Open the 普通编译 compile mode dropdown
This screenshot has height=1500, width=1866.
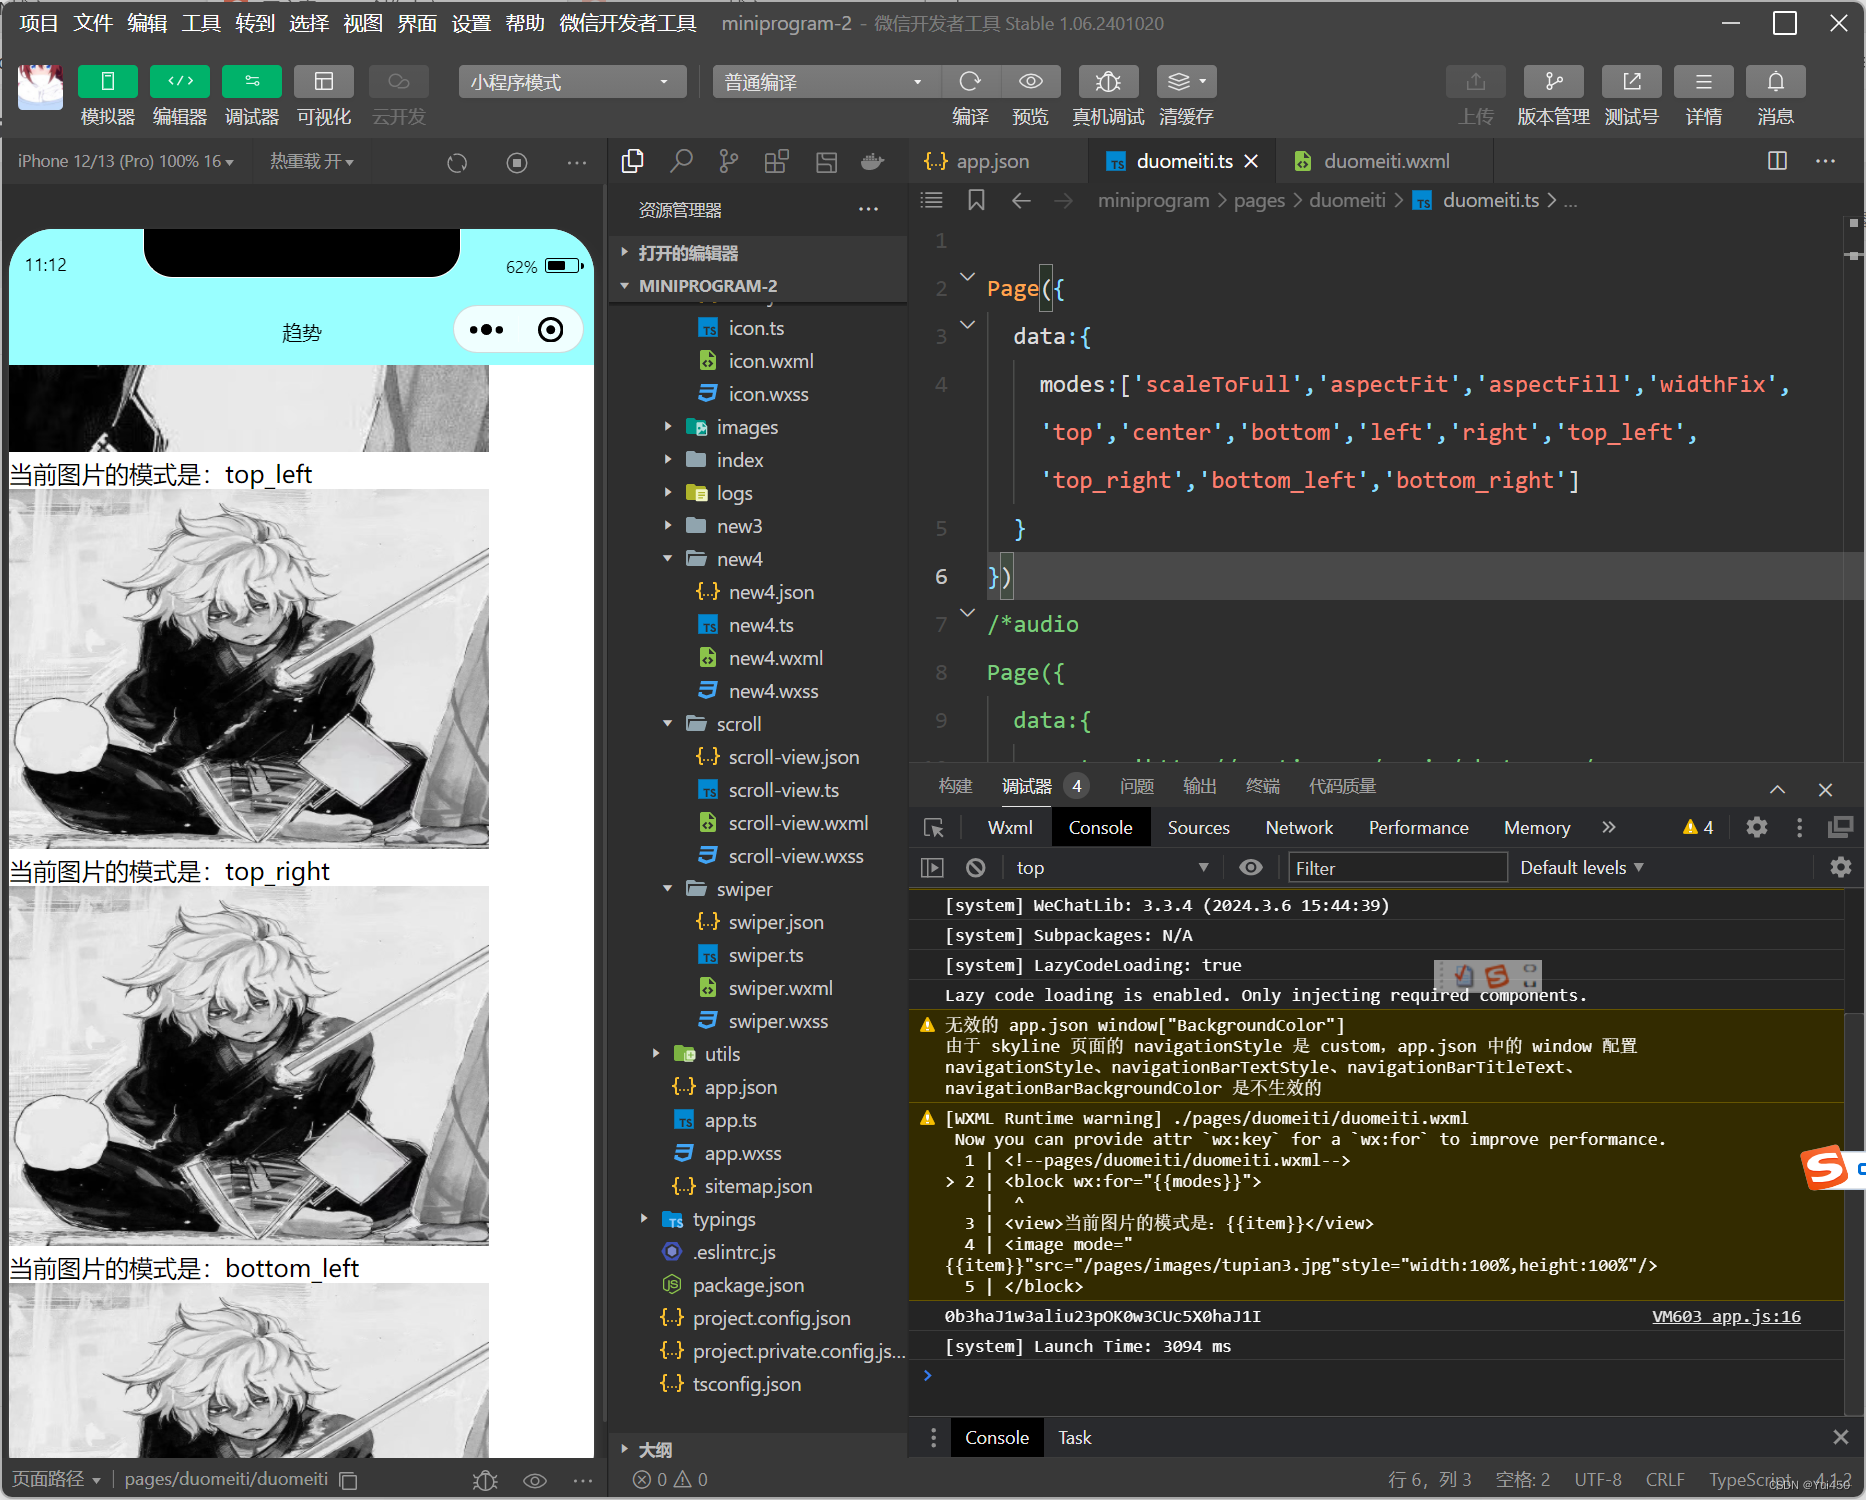pyautogui.click(x=826, y=82)
